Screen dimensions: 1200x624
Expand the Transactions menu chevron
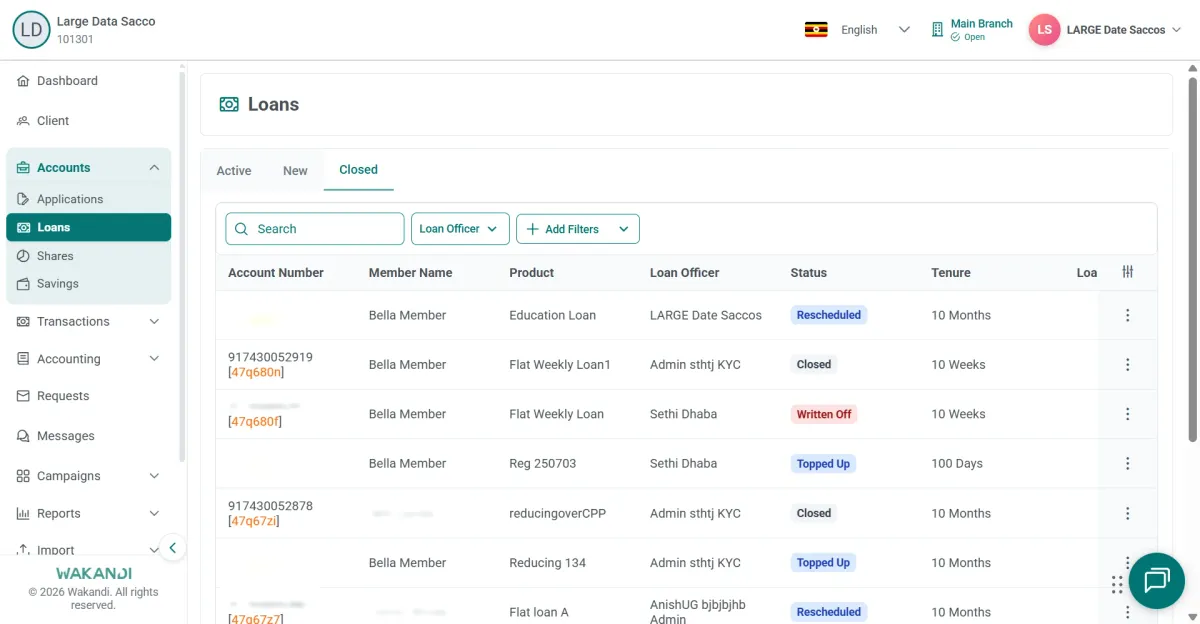coord(154,322)
